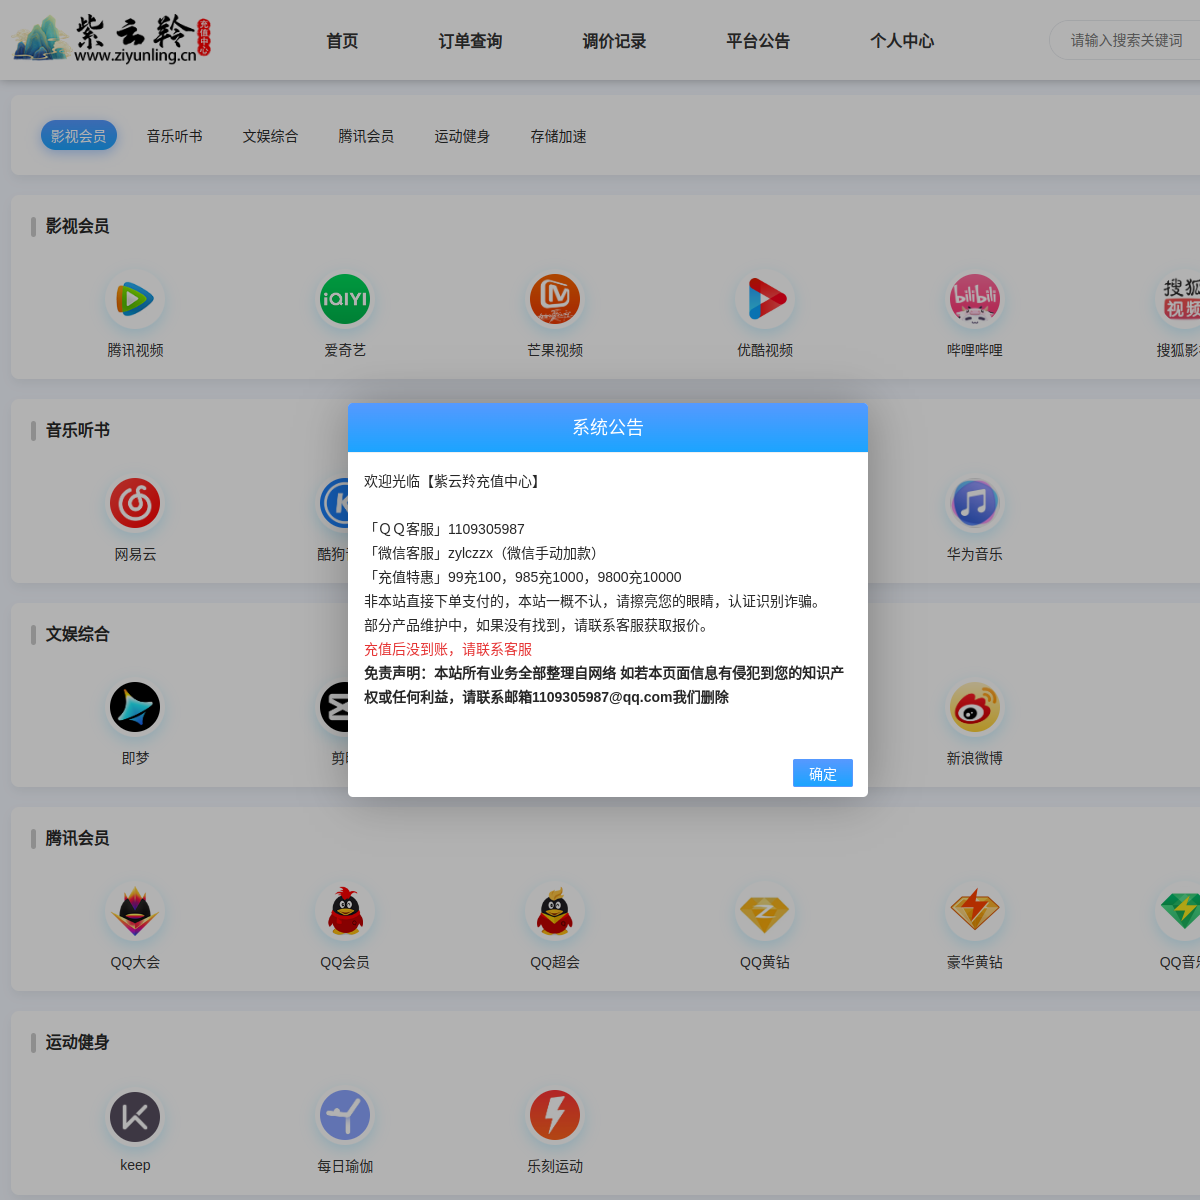
Task: Click the 腾讯会员 section heading
Action: pos(77,838)
